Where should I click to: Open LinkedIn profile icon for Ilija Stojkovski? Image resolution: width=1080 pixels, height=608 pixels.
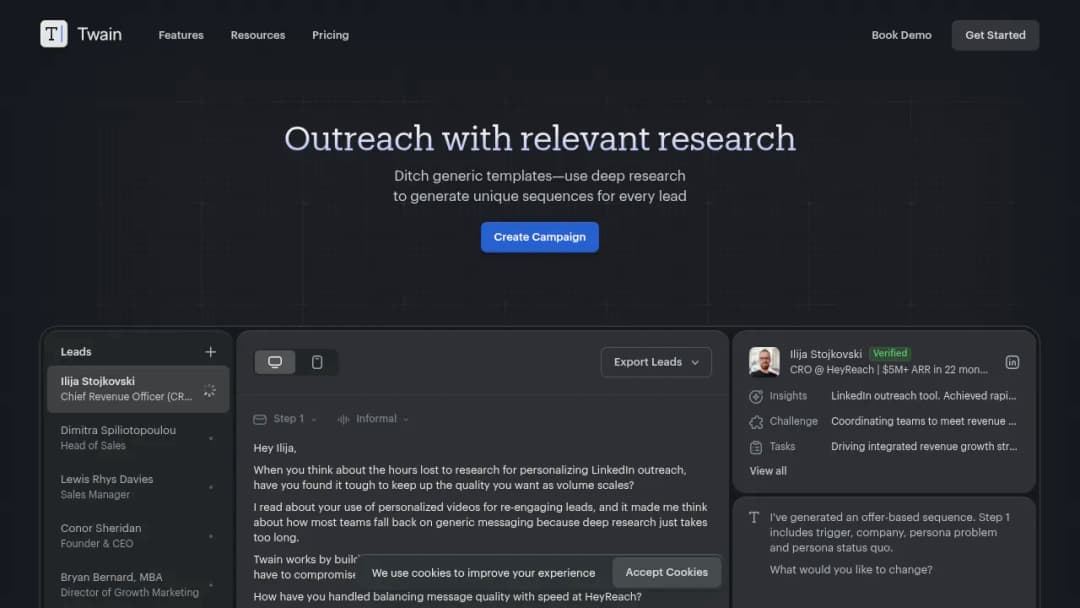1012,362
